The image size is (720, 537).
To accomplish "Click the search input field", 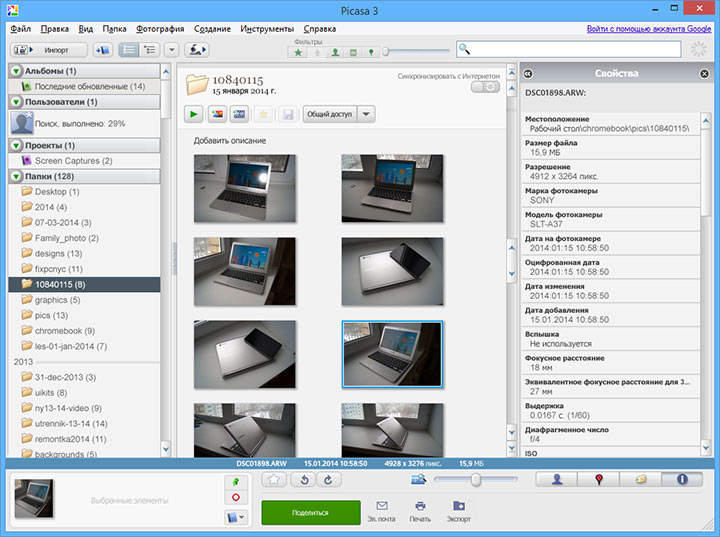I will 568,49.
